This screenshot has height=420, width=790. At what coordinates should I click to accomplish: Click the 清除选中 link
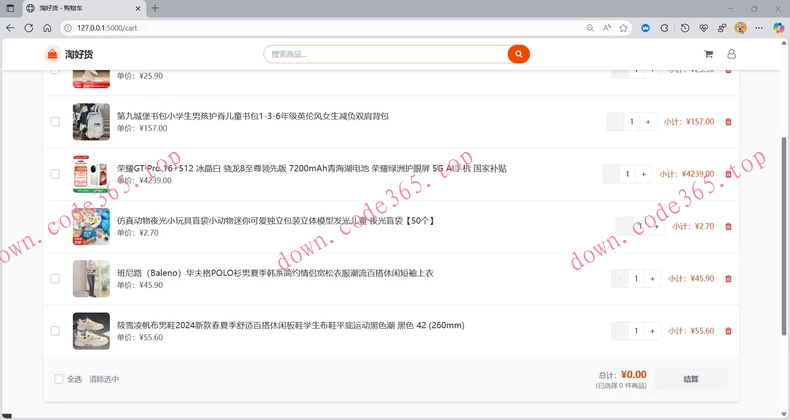(x=104, y=379)
